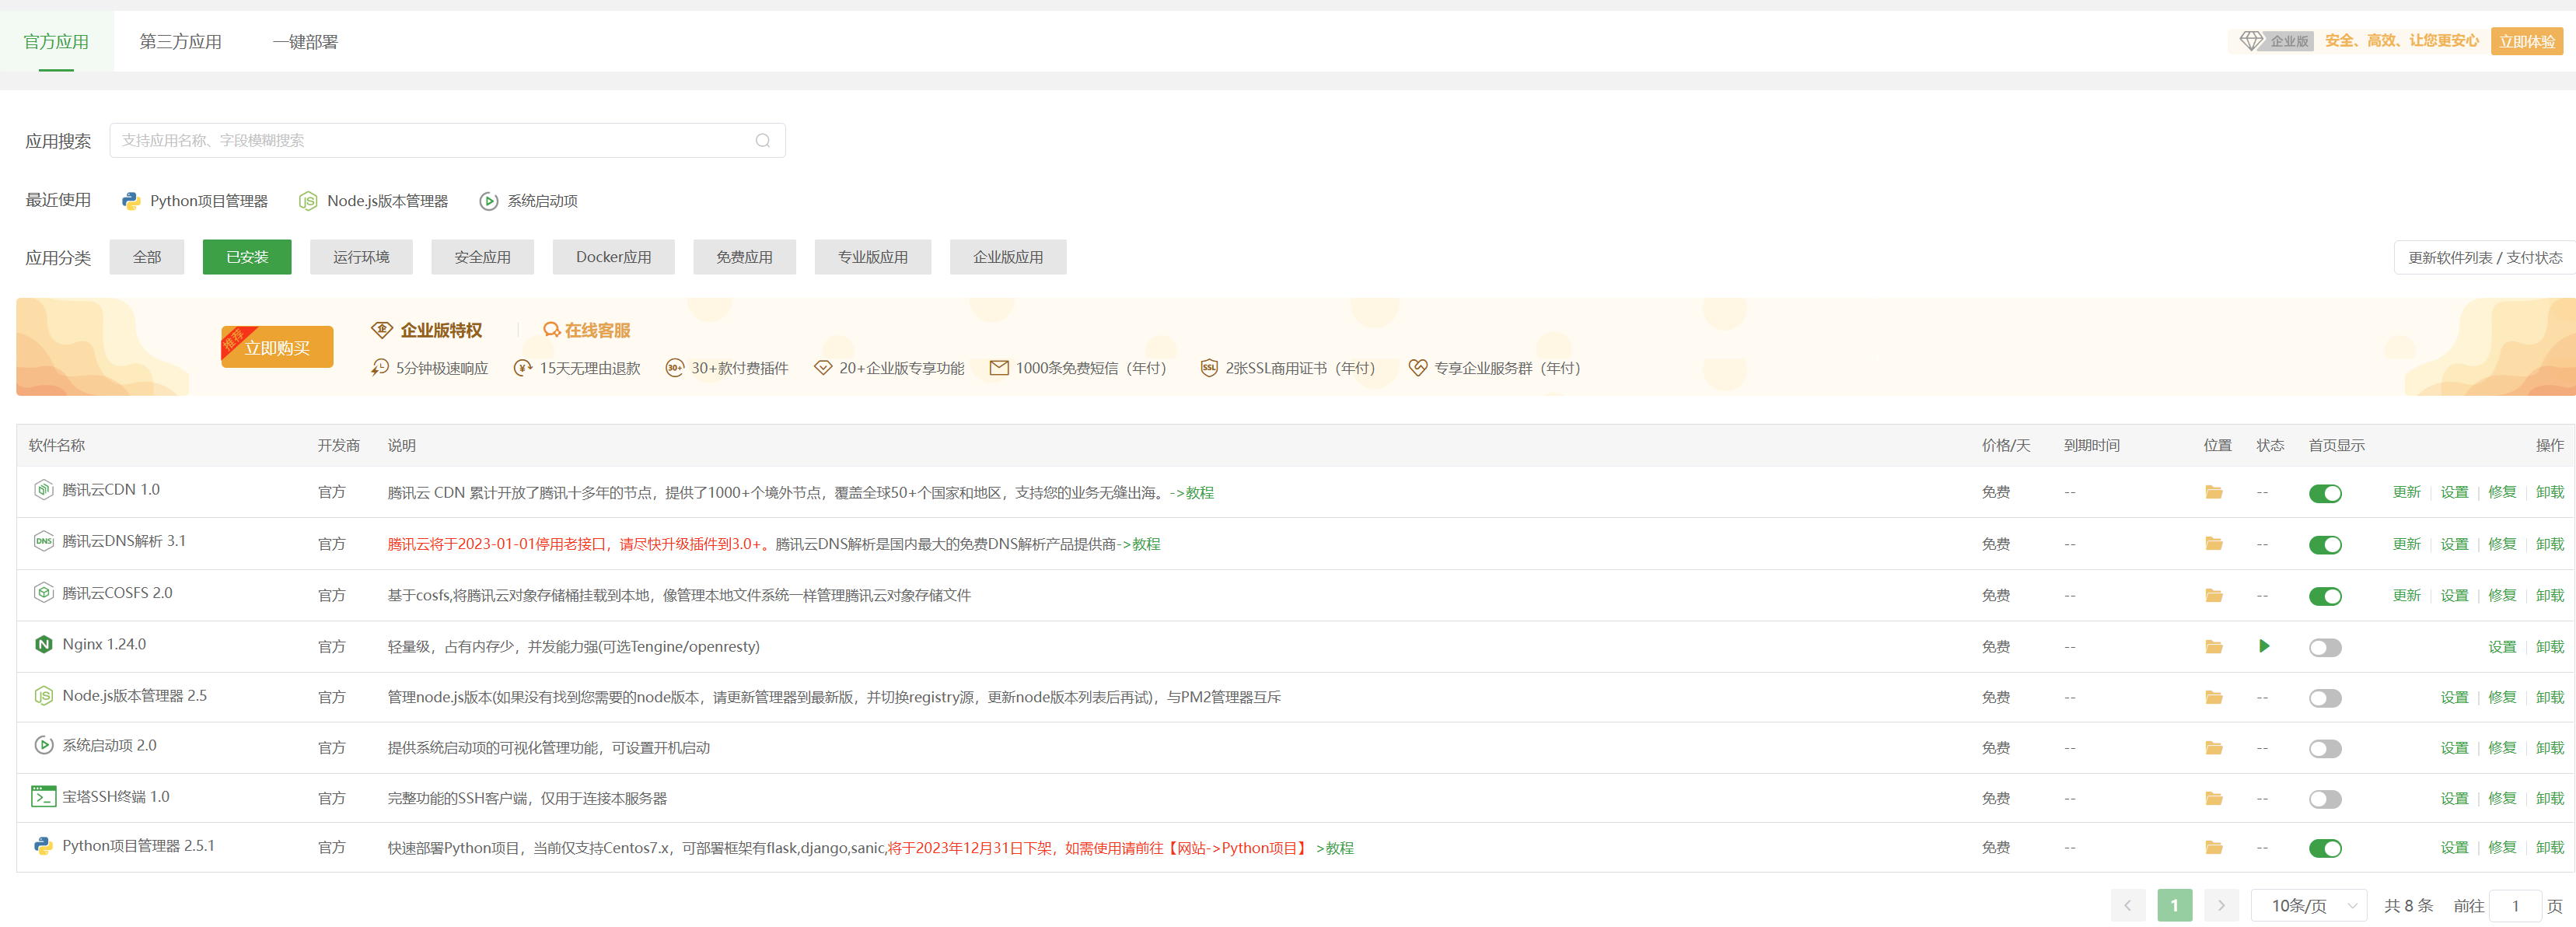The height and width of the screenshot is (927, 2576).
Task: Click the 腾讯云DNS解析 app icon
Action: pyautogui.click(x=43, y=541)
